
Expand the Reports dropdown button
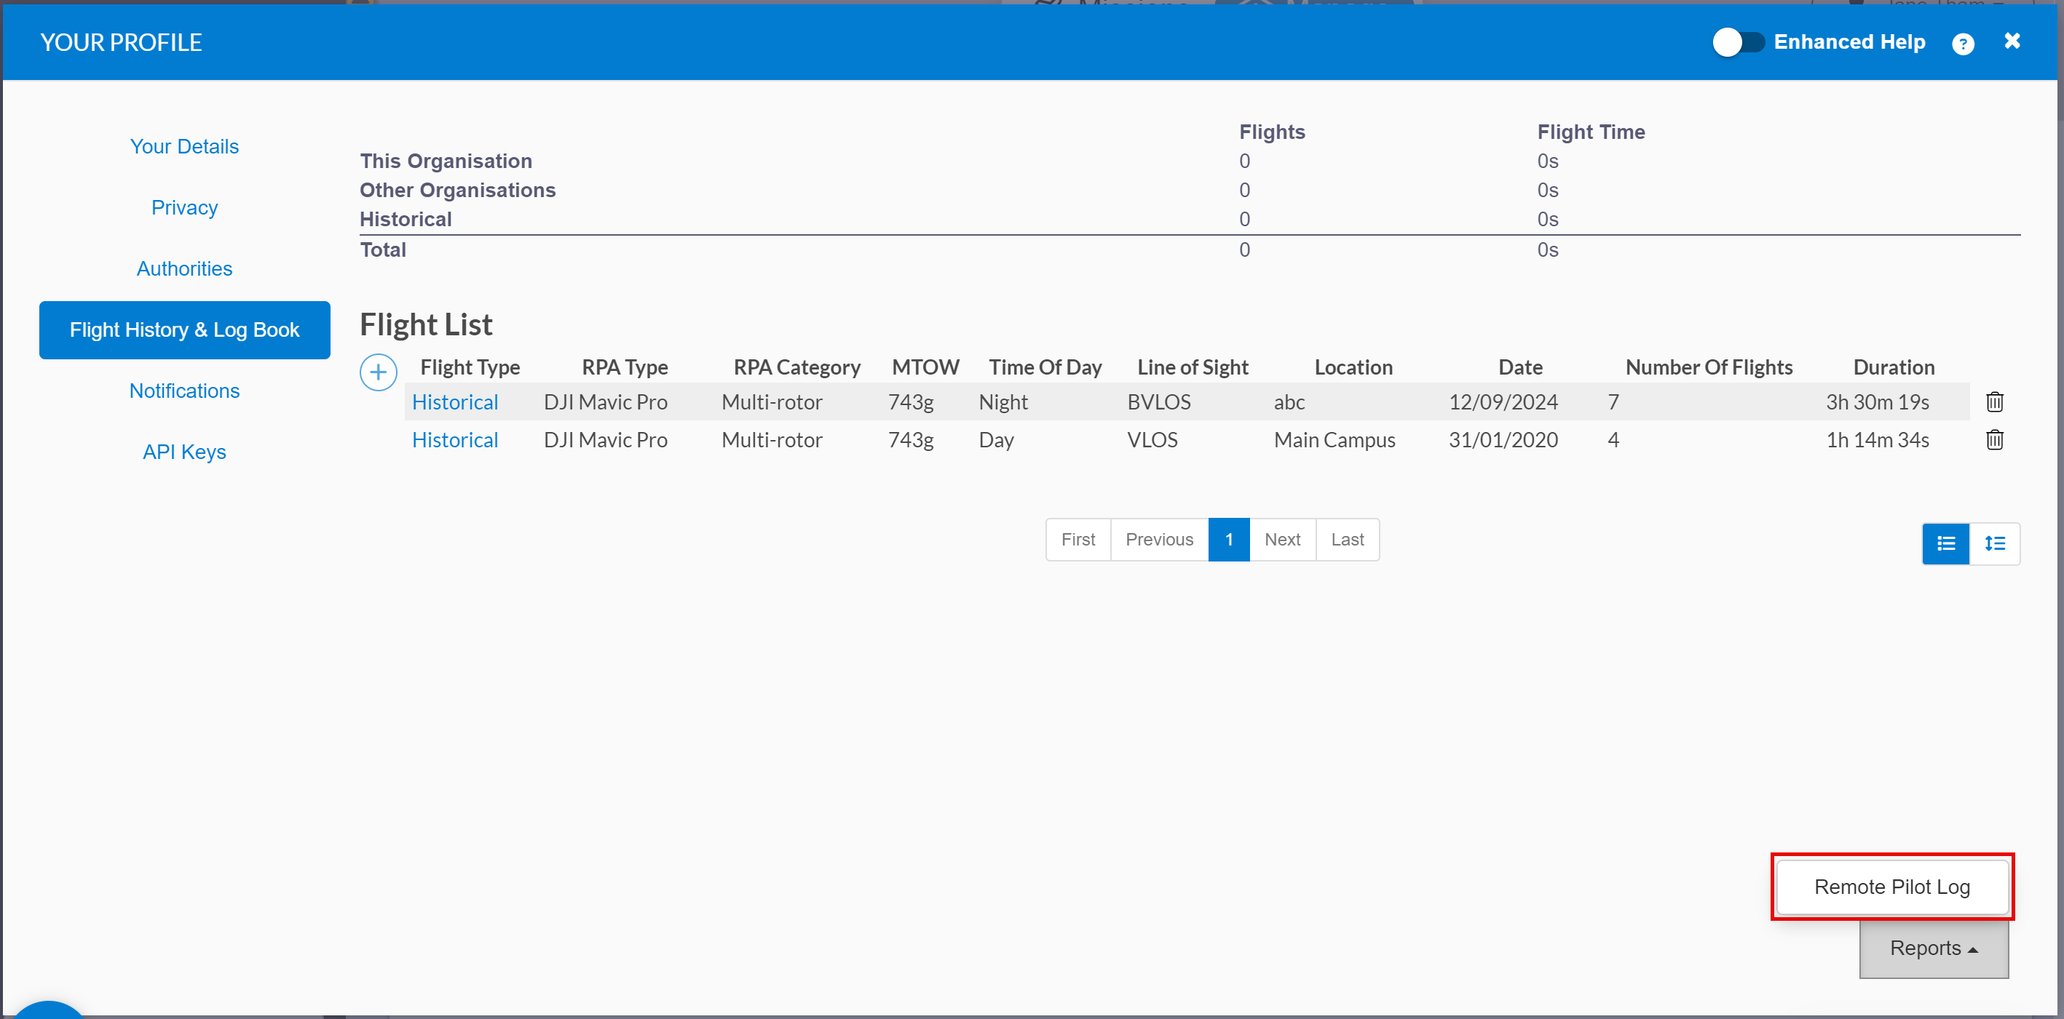[x=1933, y=948]
